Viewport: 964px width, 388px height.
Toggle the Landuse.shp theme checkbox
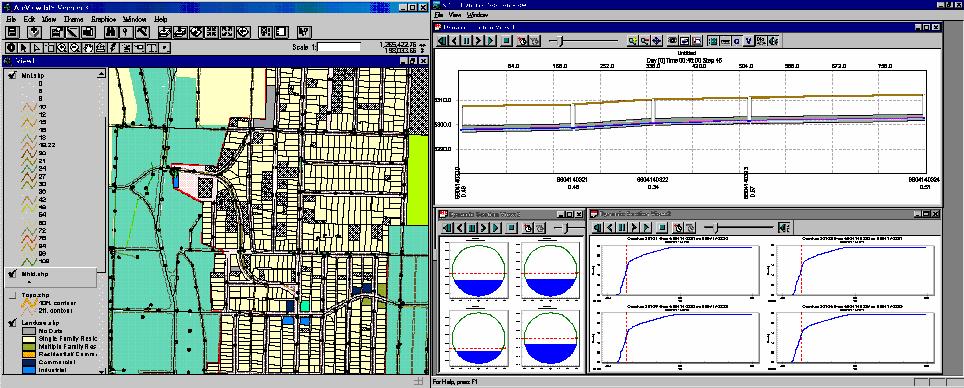click(12, 323)
